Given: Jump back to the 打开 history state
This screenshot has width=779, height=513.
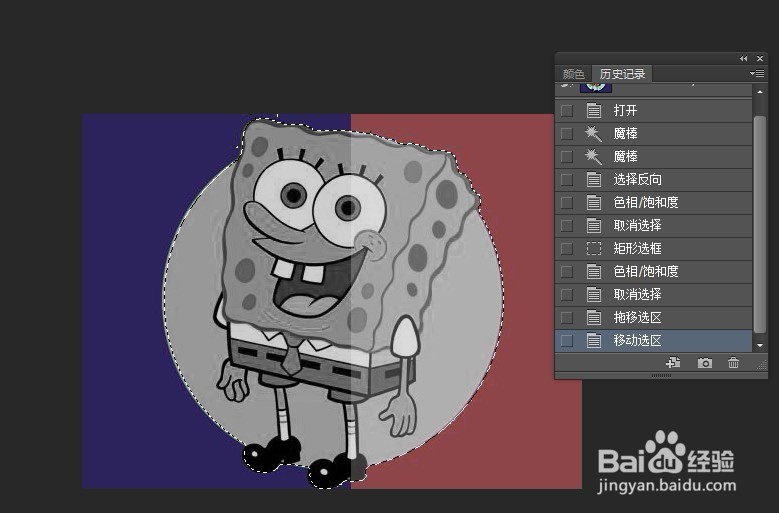Looking at the screenshot, I should click(x=653, y=110).
